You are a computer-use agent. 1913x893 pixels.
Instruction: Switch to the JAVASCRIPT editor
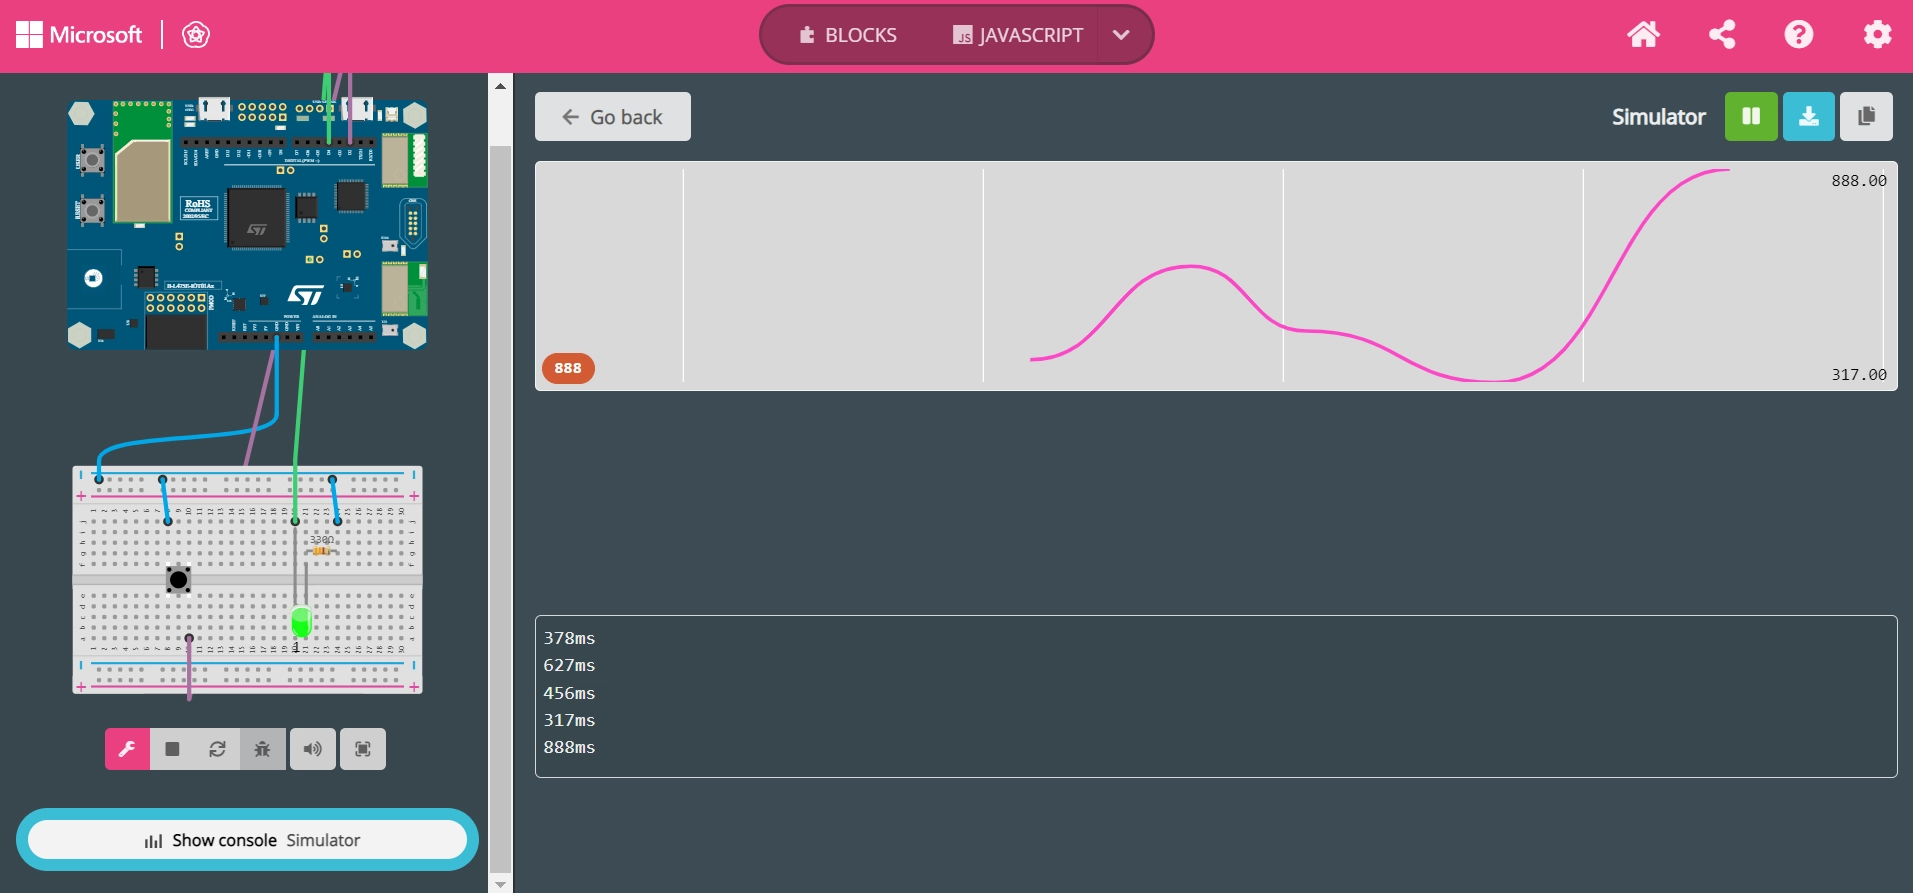click(x=1018, y=35)
